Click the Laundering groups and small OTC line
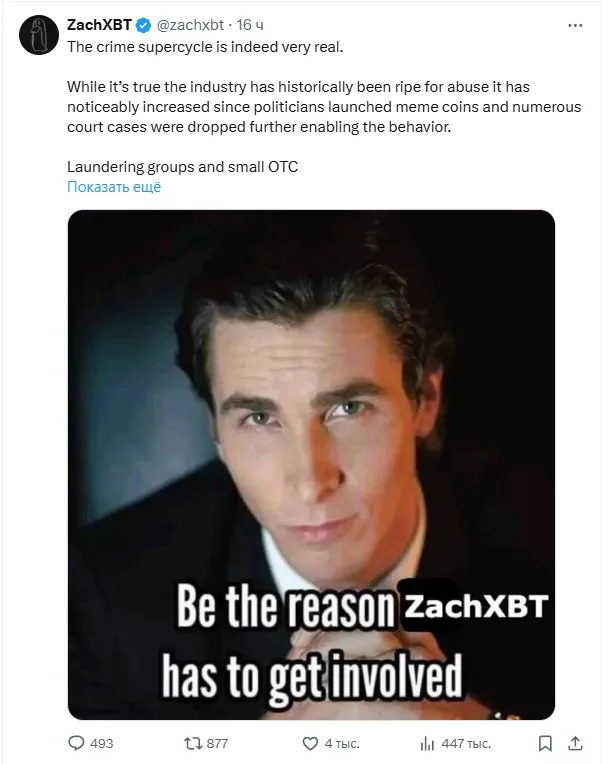Viewport: 608px width, 764px height. point(183,167)
